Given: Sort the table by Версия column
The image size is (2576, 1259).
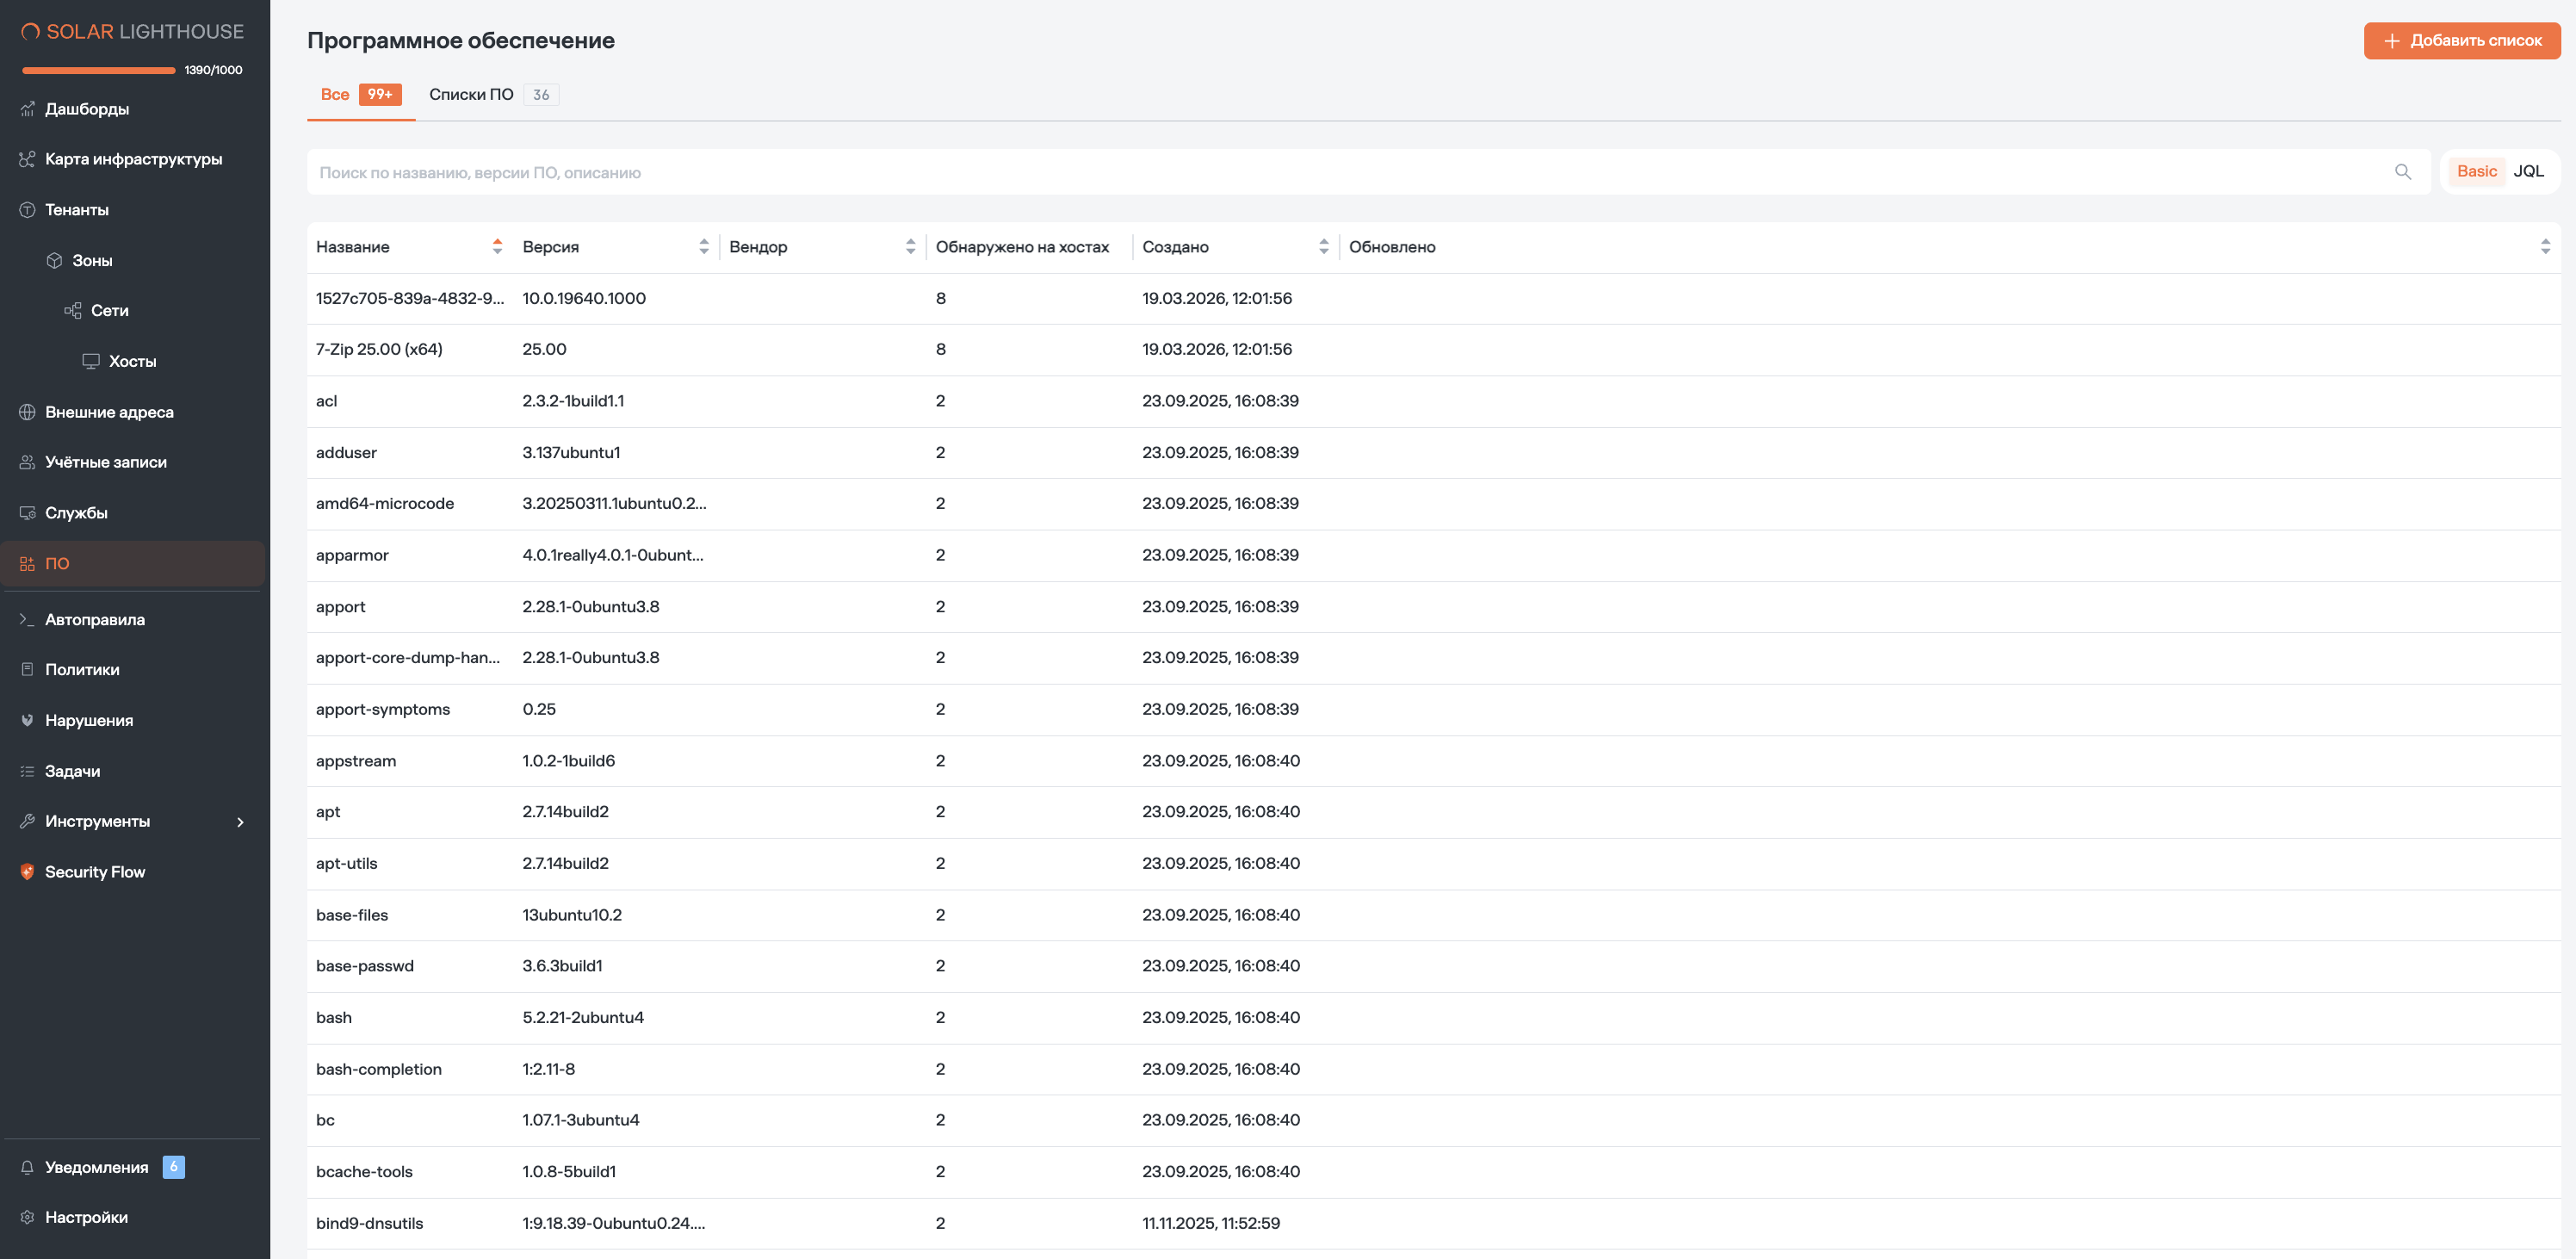Looking at the screenshot, I should [704, 247].
